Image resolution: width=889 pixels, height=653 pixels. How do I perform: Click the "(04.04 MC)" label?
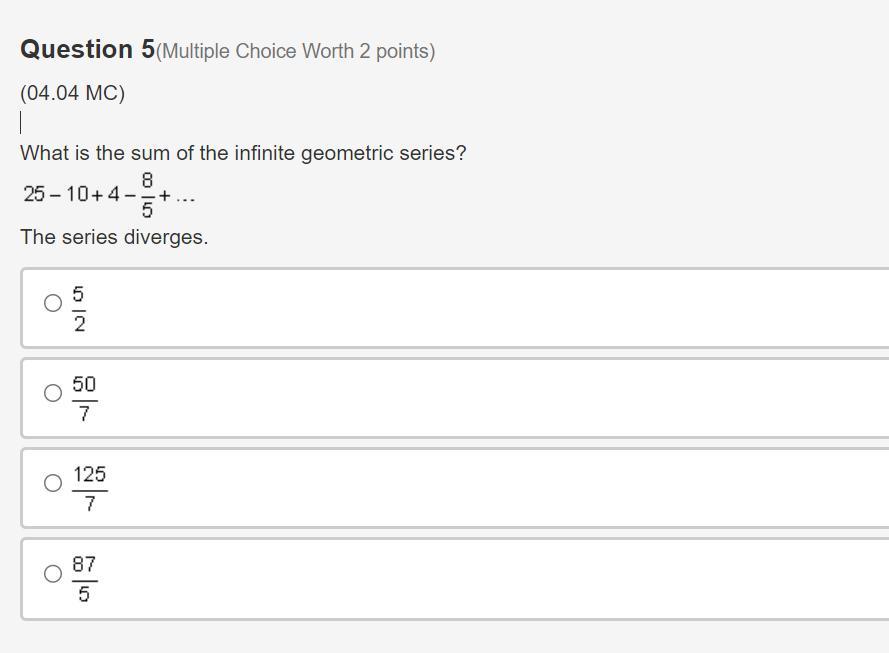click(72, 93)
